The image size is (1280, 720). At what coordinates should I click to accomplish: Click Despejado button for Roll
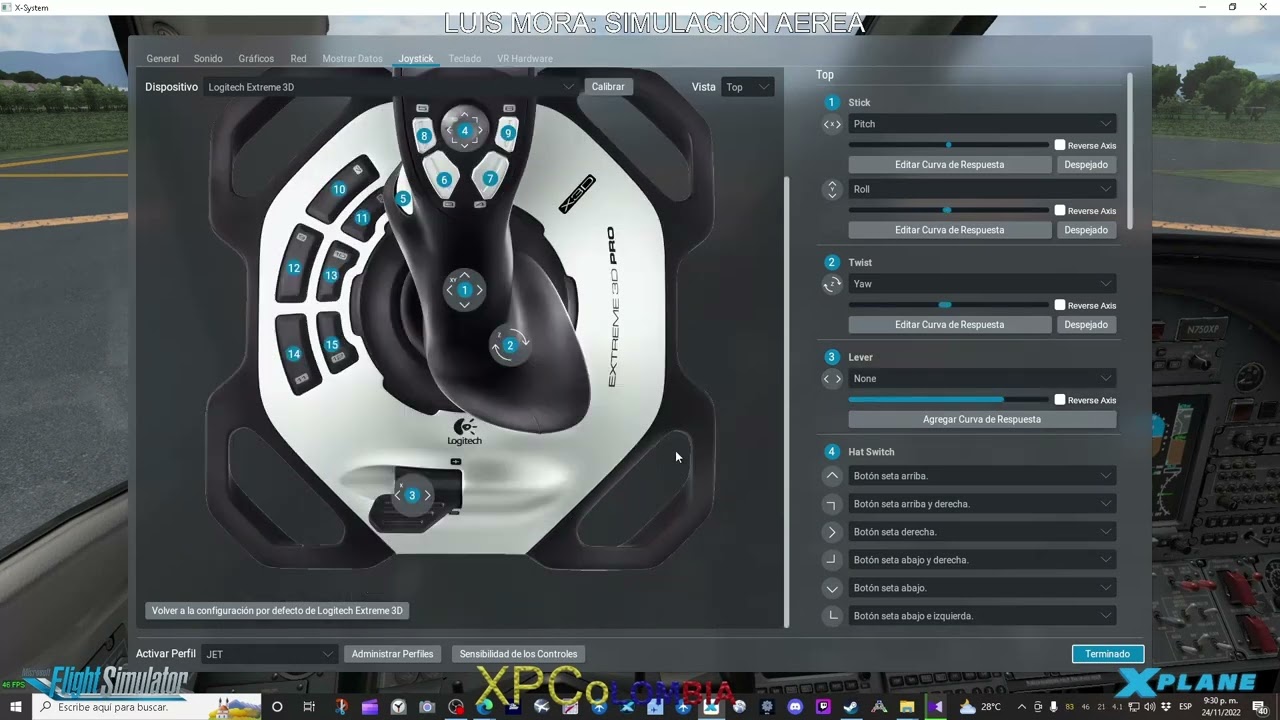pyautogui.click(x=1086, y=230)
